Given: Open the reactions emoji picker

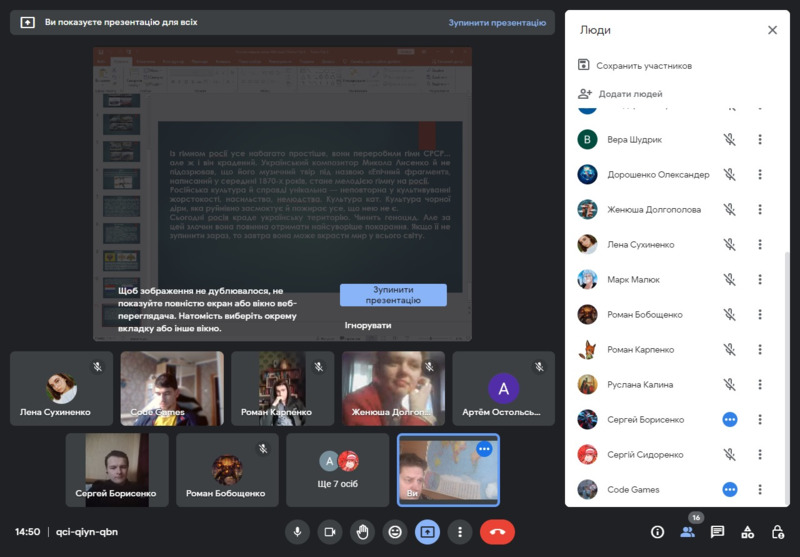Looking at the screenshot, I should [395, 532].
